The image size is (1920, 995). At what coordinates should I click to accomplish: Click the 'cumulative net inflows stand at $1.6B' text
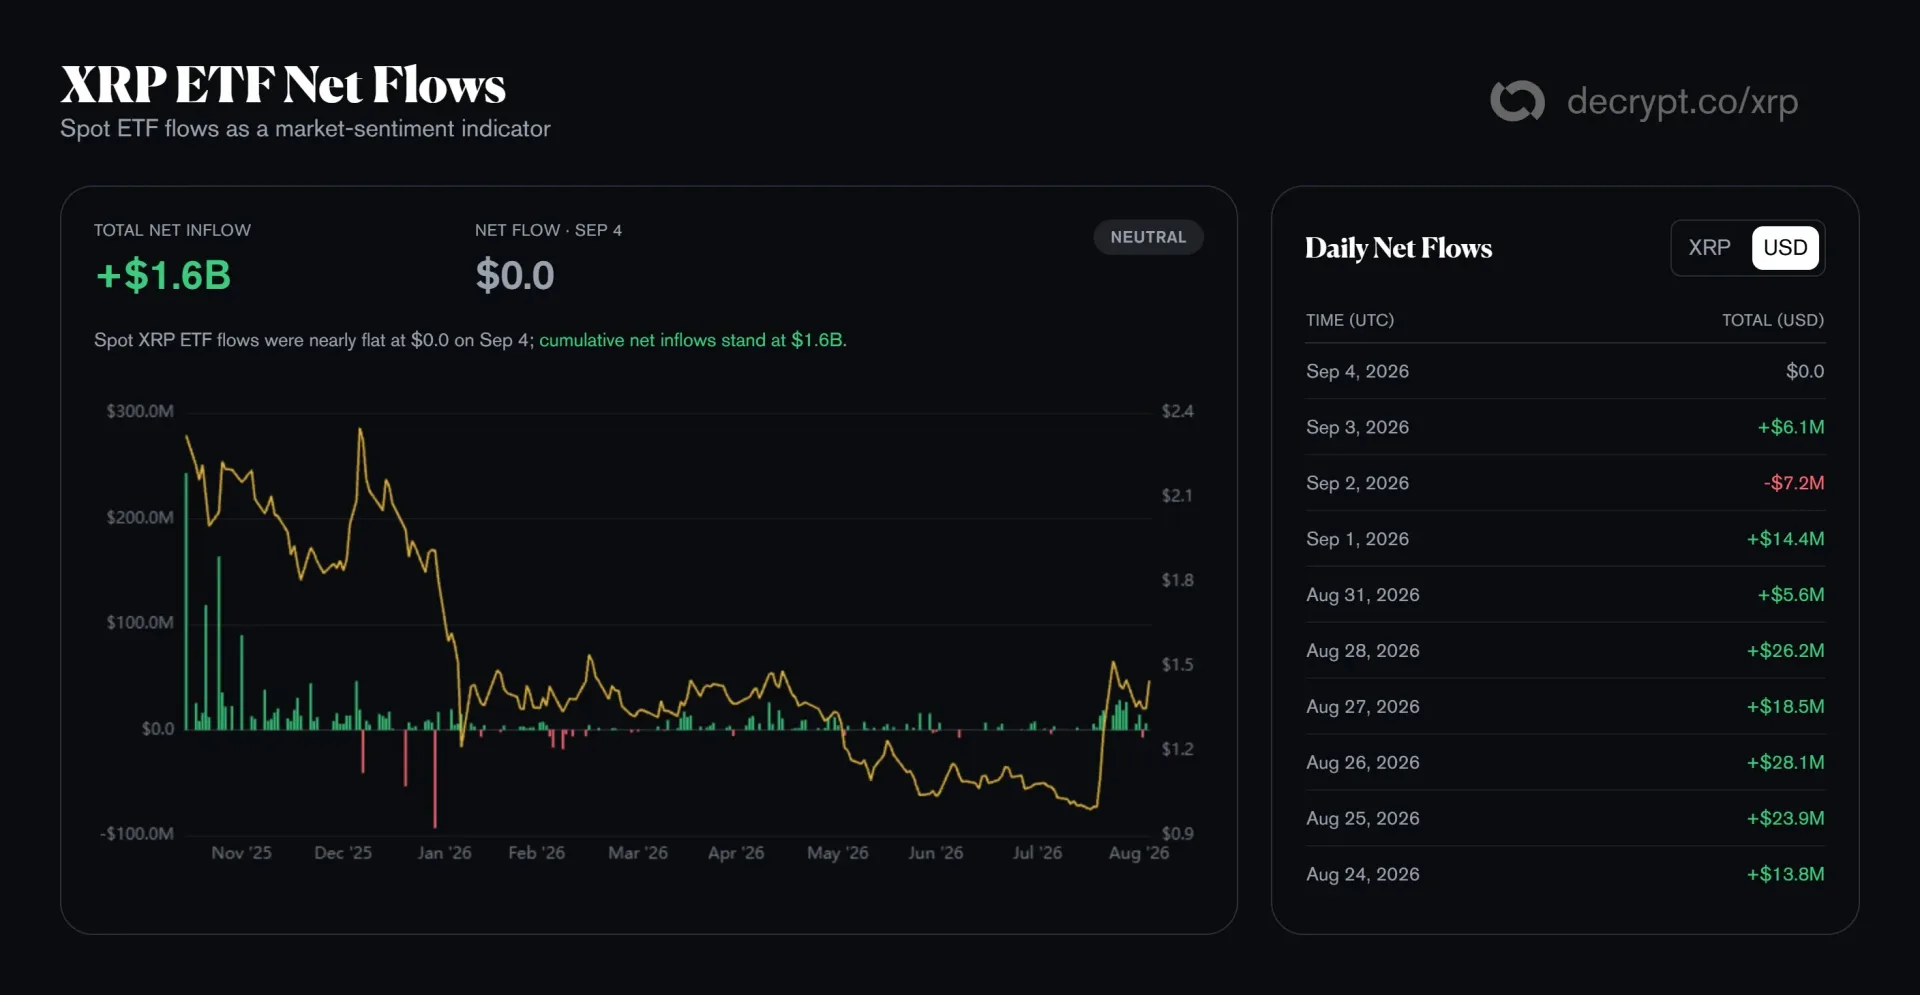coord(693,340)
